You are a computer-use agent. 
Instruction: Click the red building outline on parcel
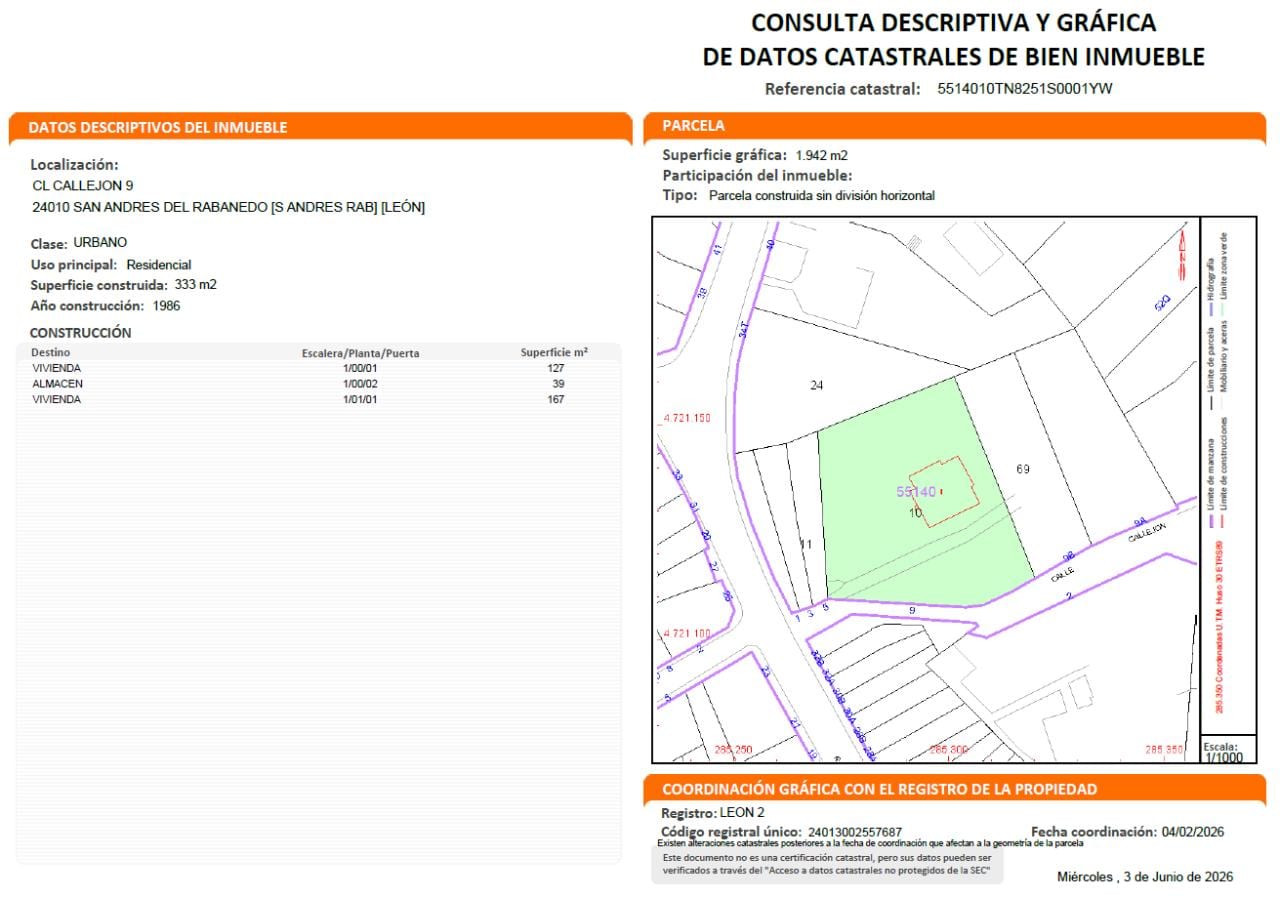pos(944,491)
